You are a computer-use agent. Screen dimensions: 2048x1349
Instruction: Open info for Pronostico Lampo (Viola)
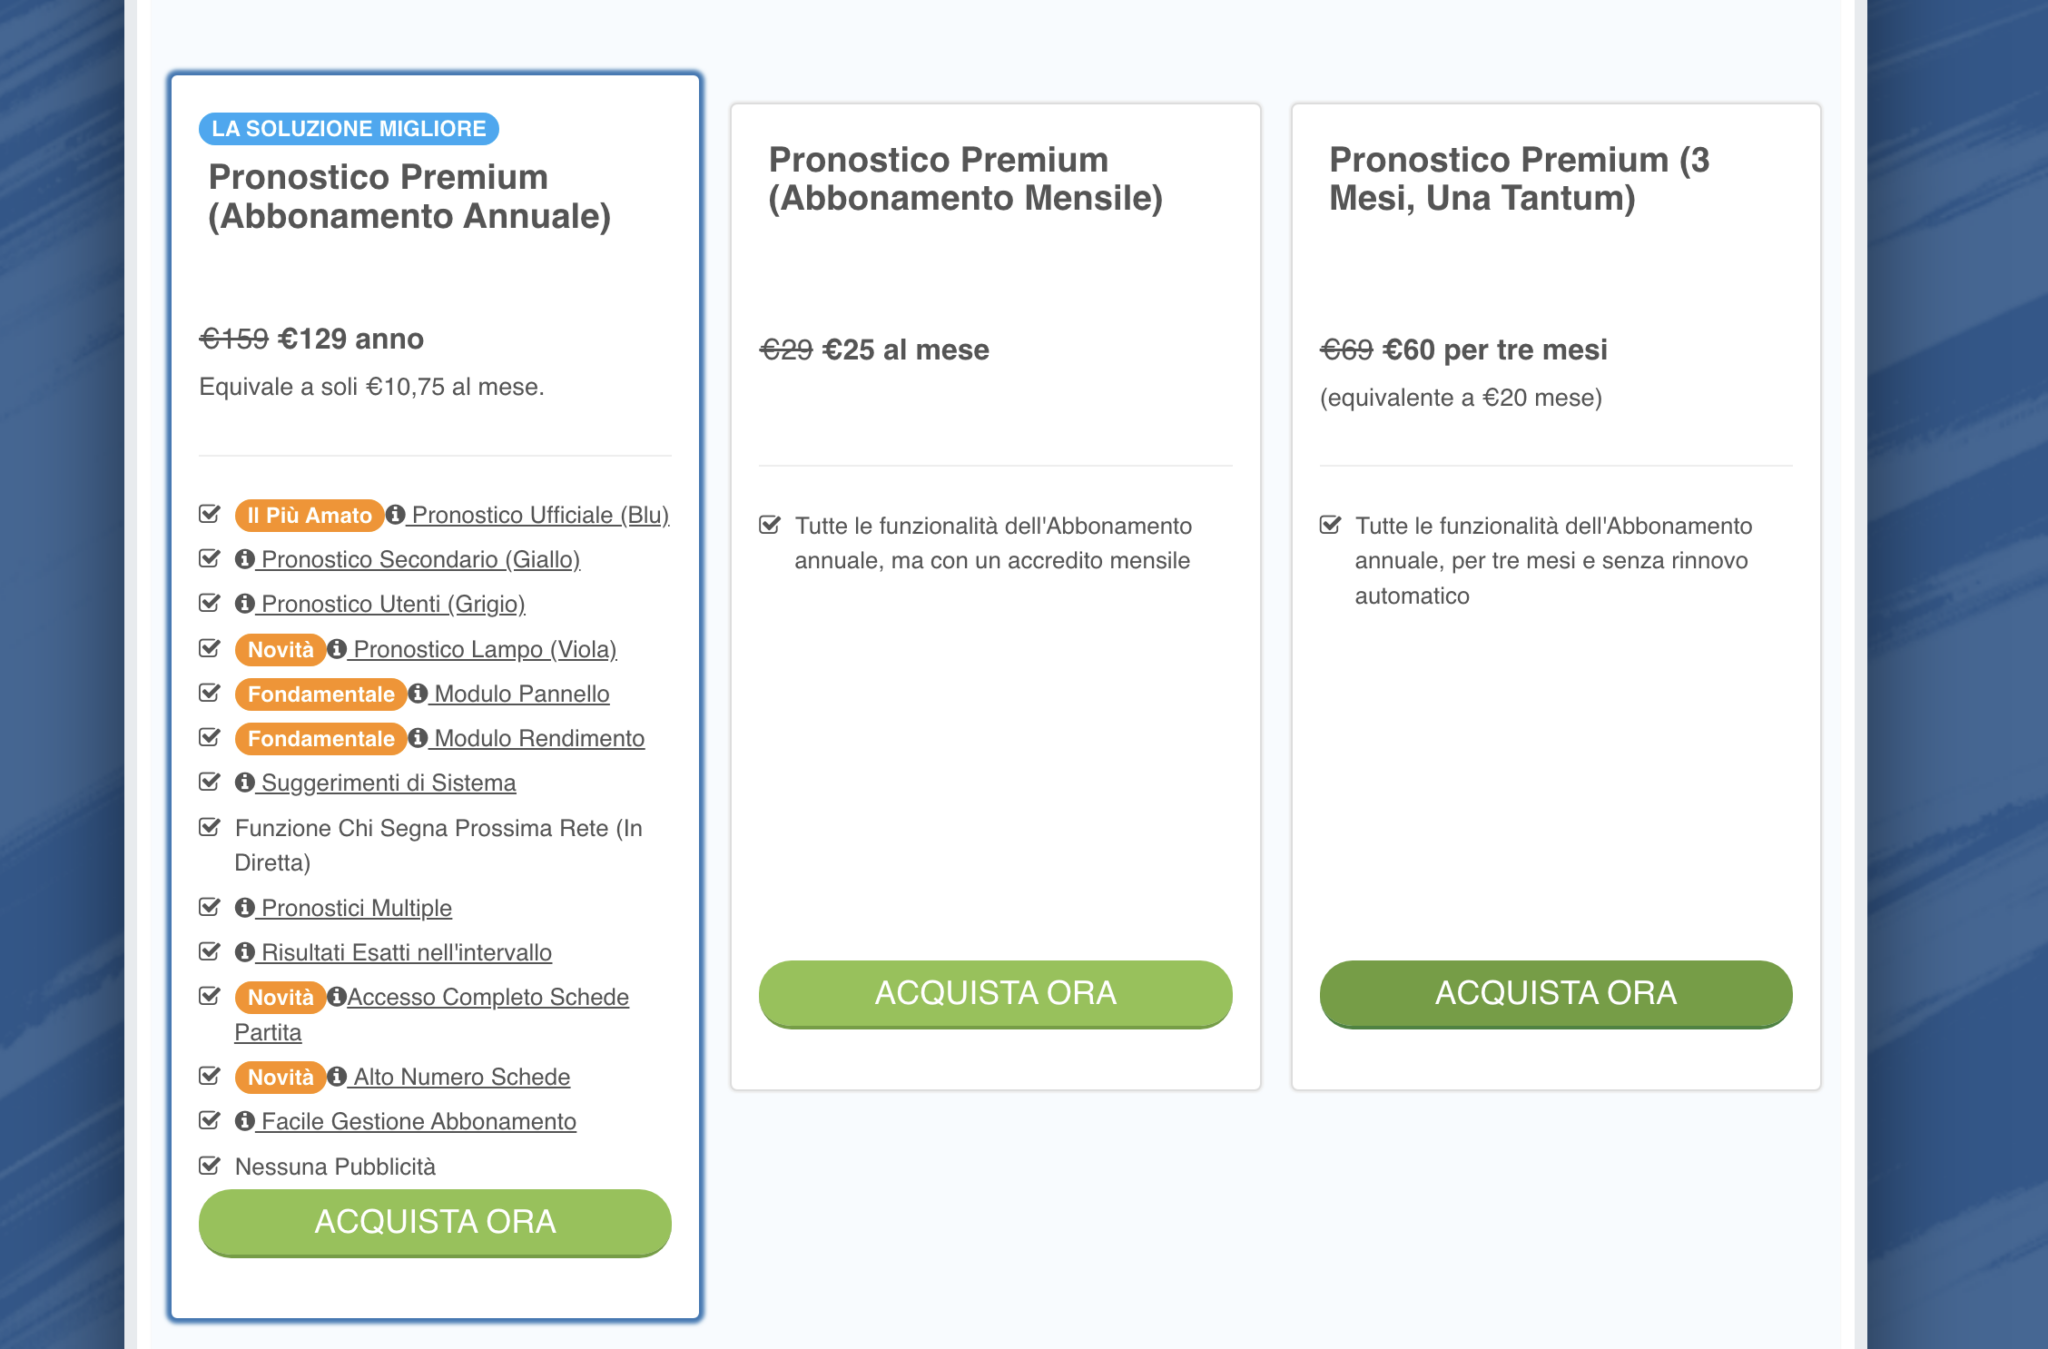coord(337,649)
